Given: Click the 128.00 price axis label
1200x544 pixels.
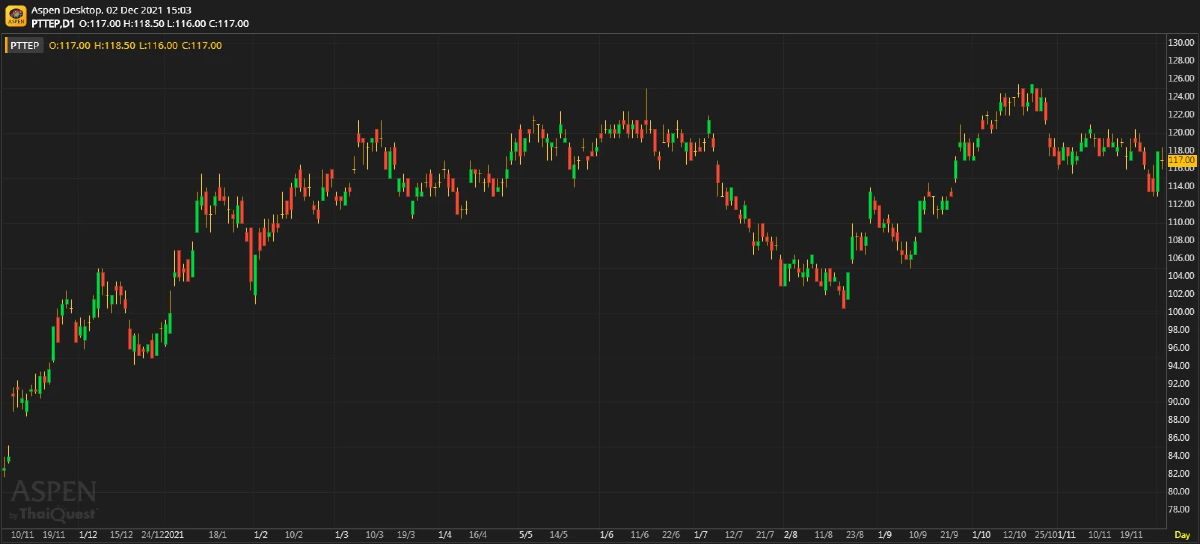Looking at the screenshot, I should (x=1182, y=61).
